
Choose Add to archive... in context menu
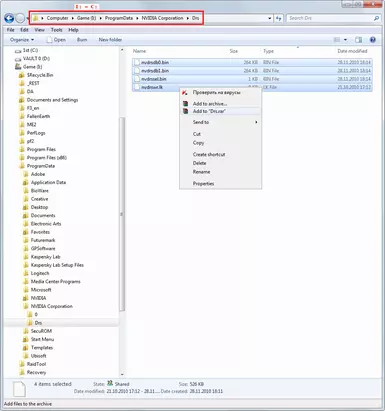(221, 104)
